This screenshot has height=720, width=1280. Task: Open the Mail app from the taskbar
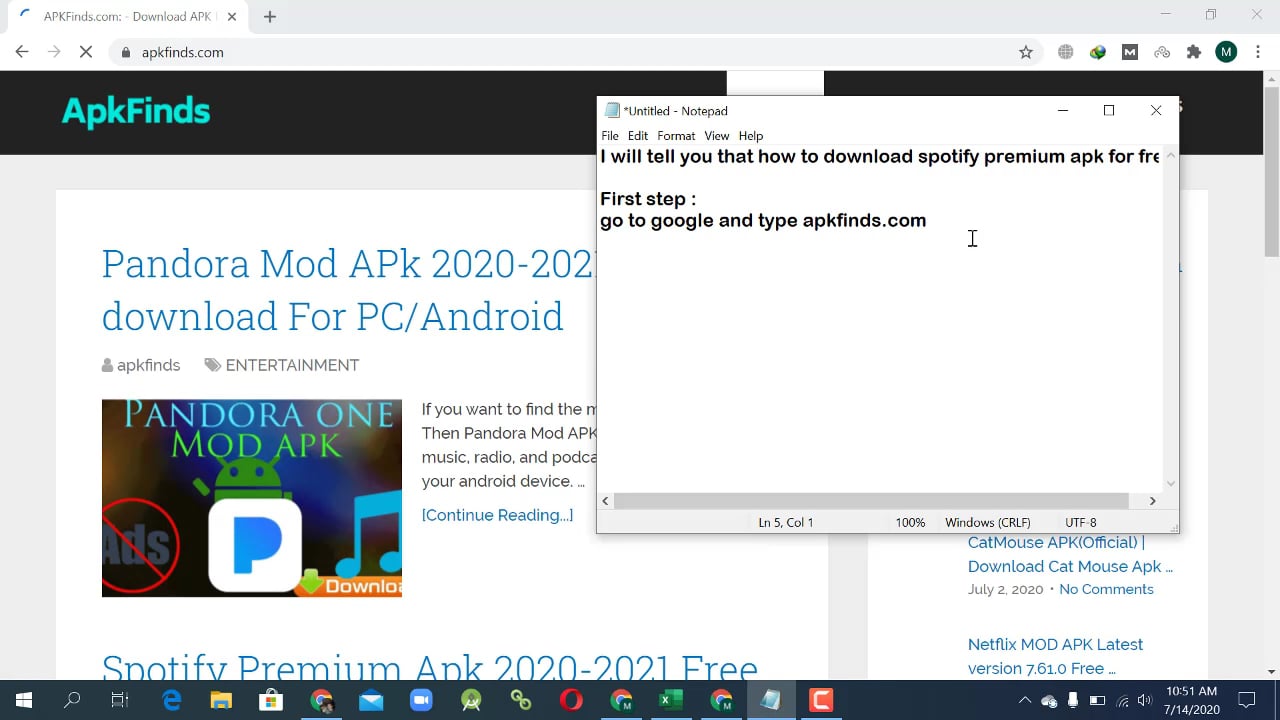pos(371,700)
